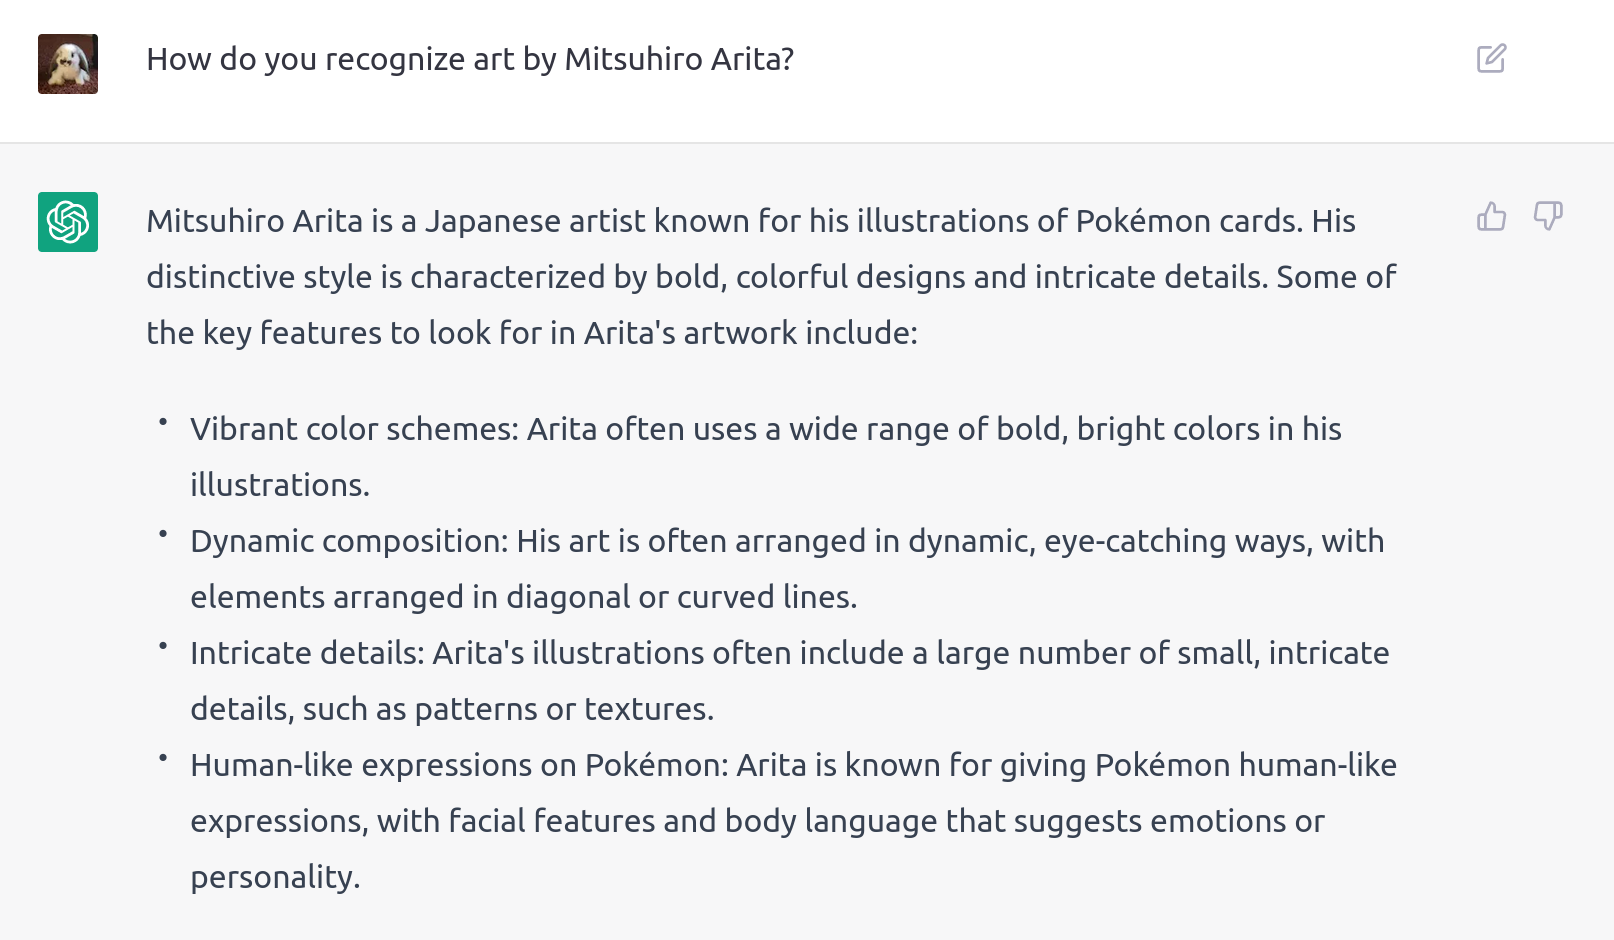
Task: Click the edit message pencil icon
Action: [1491, 59]
